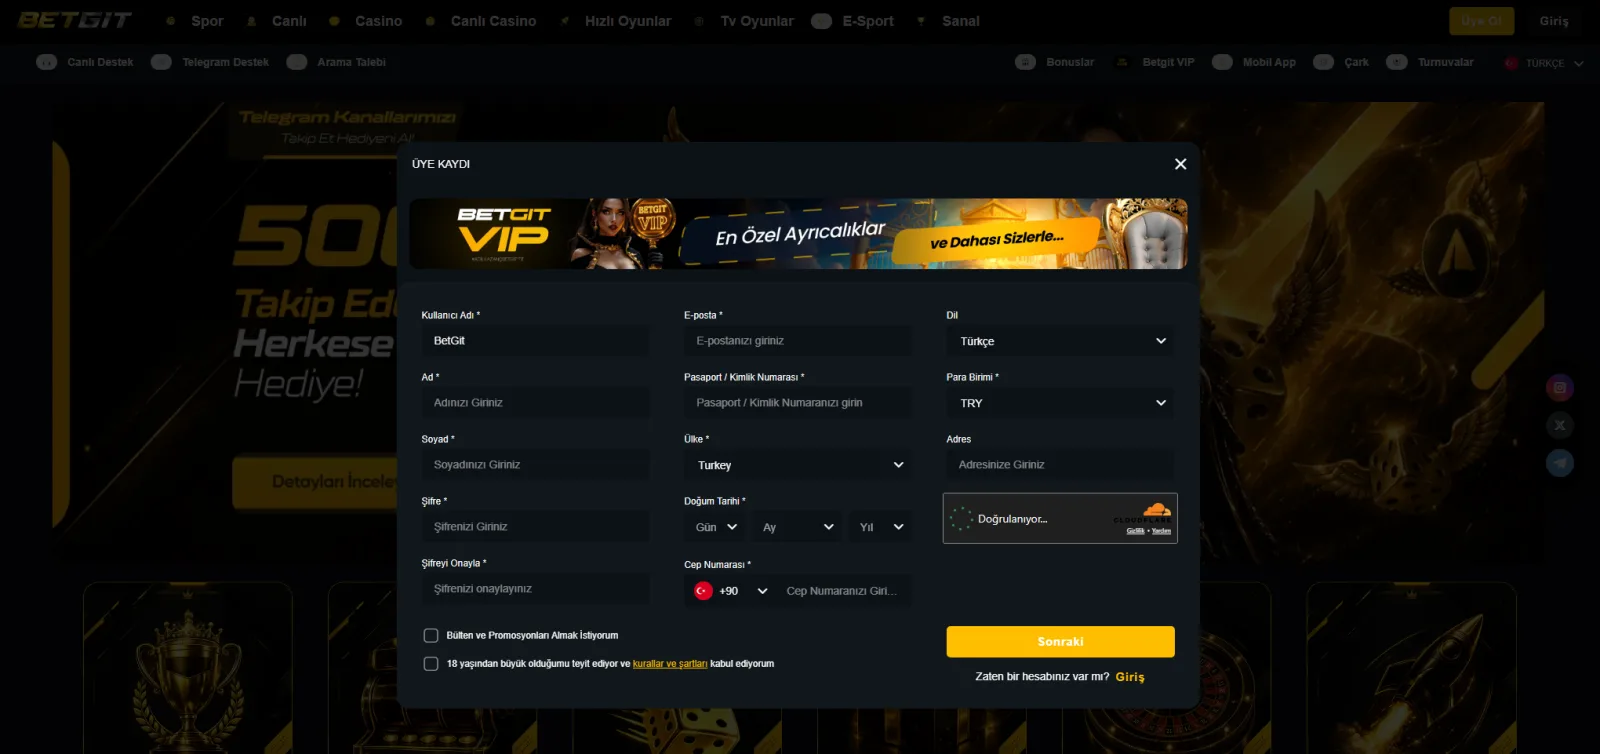This screenshot has height=754, width=1600.
Task: Open the Casino menu item
Action: coord(378,21)
